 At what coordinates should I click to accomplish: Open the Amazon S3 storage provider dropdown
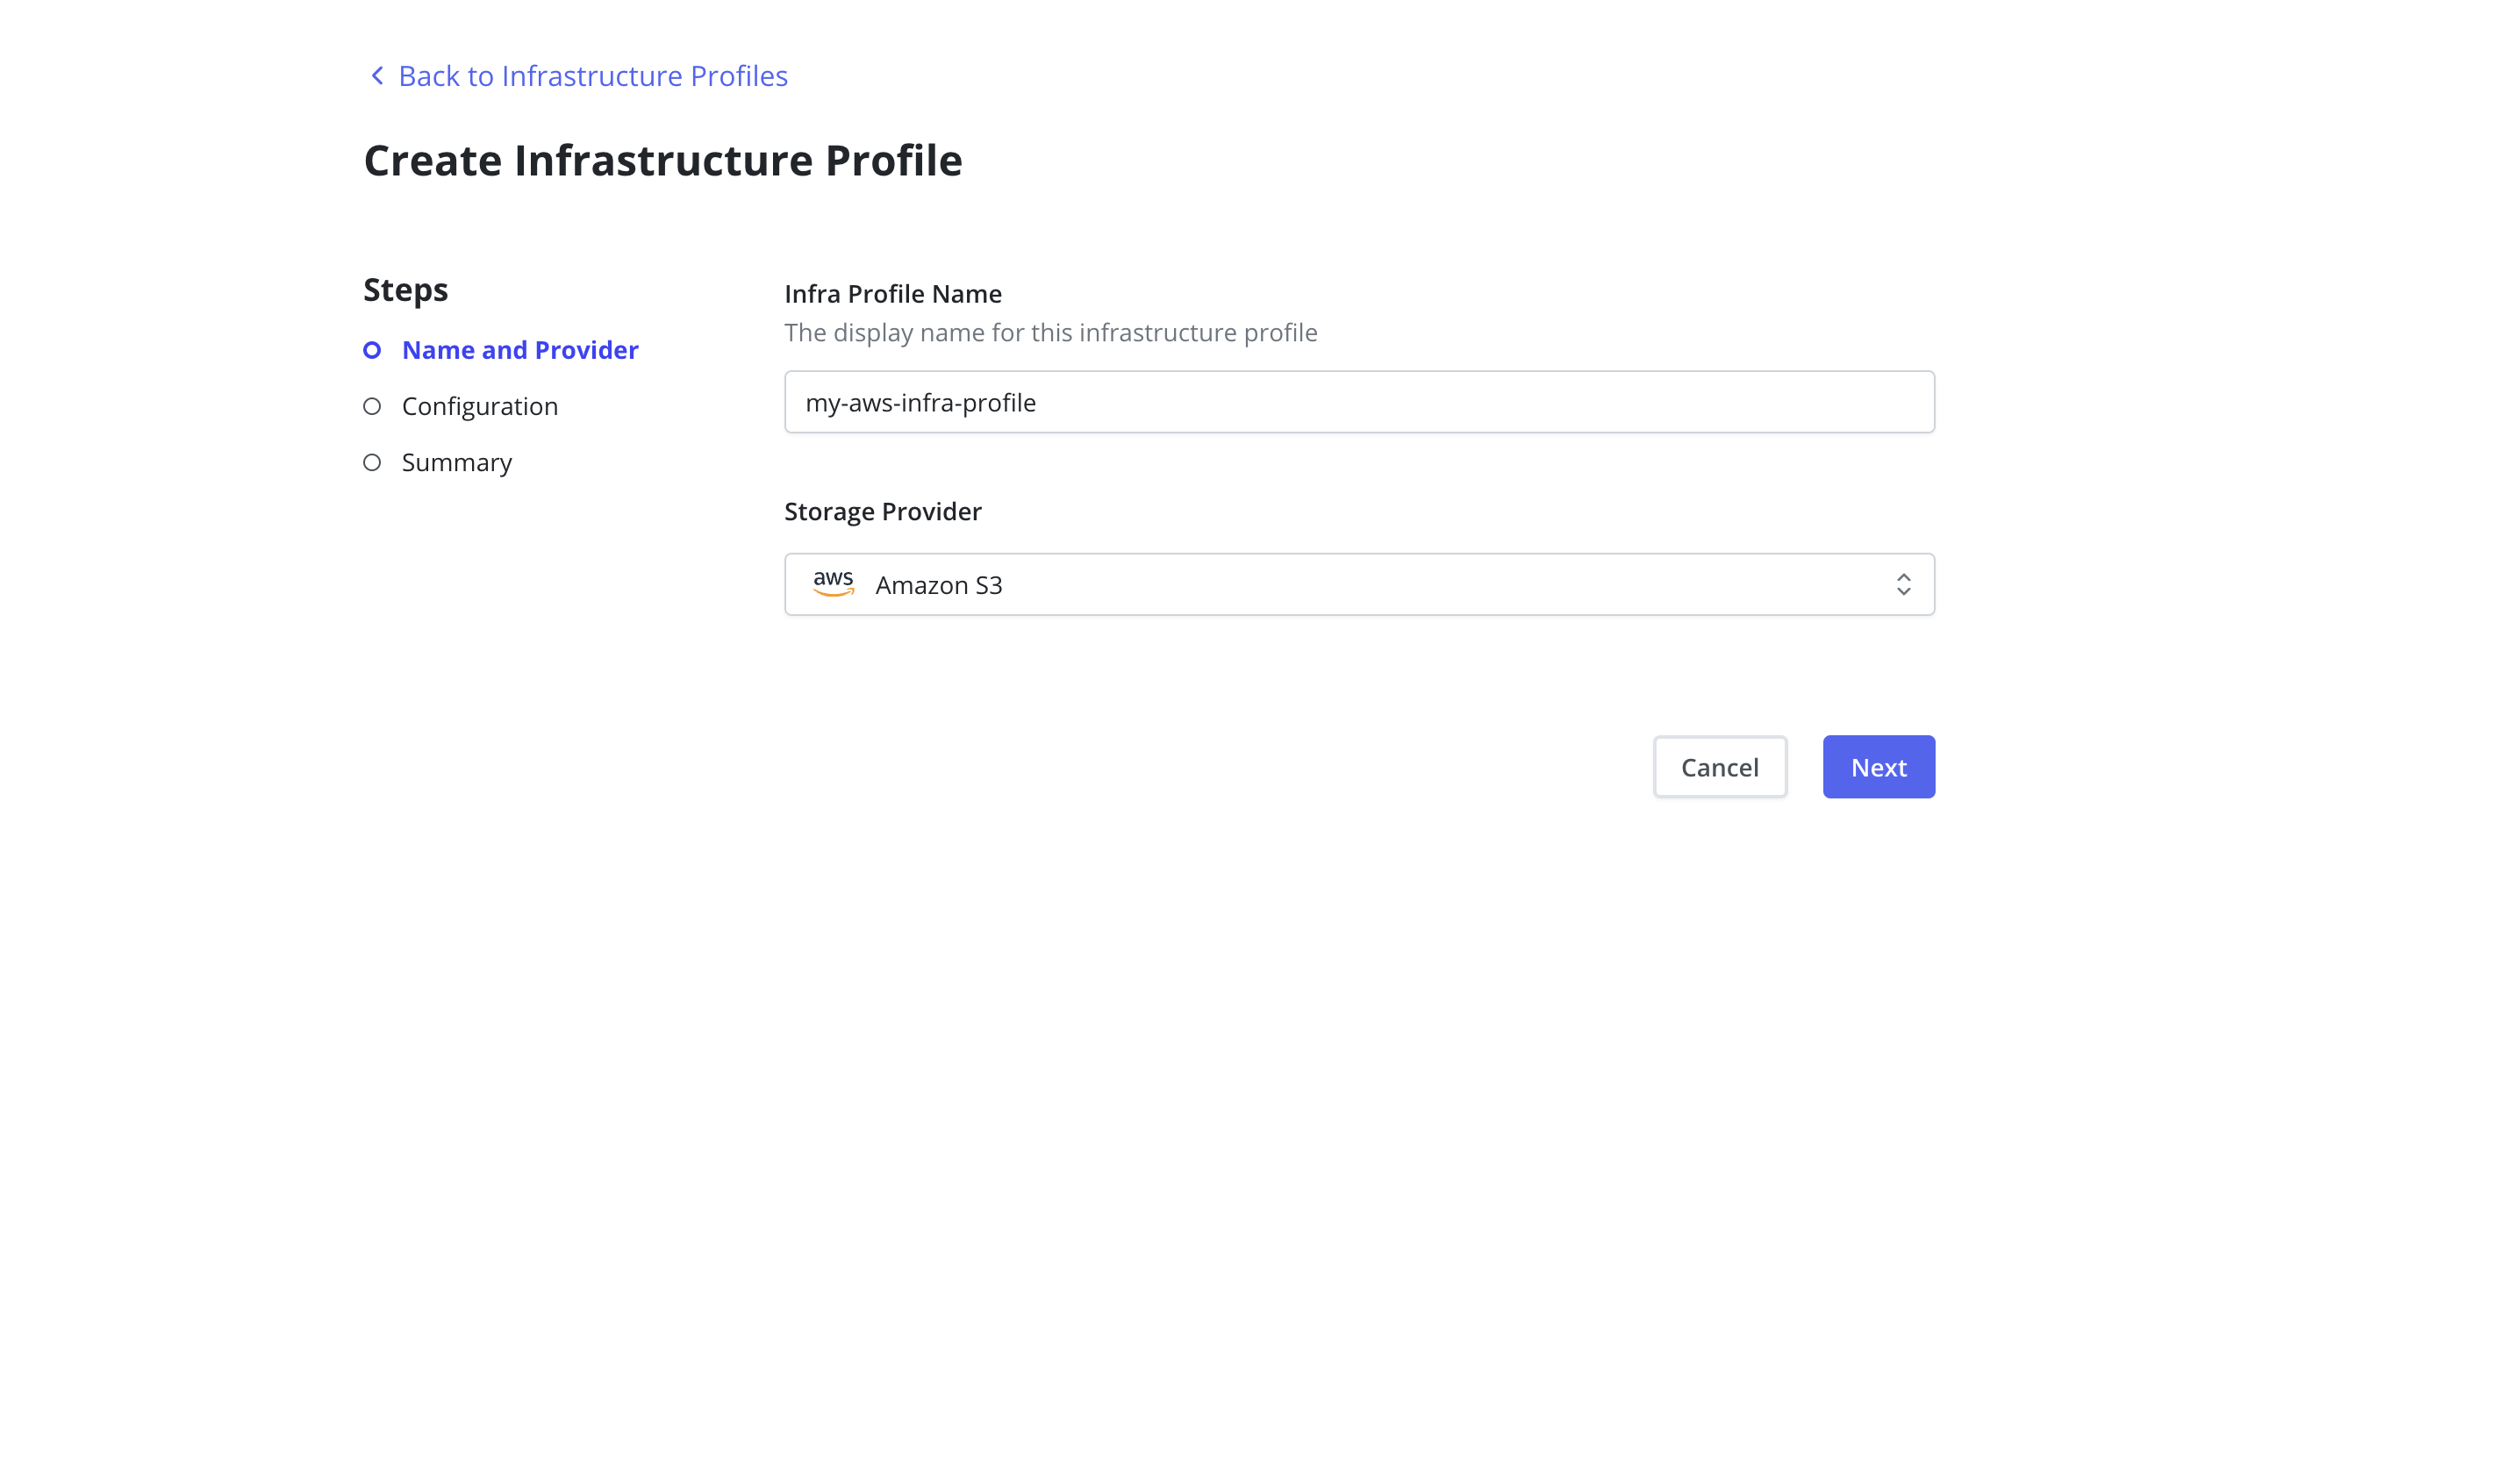pos(1359,584)
